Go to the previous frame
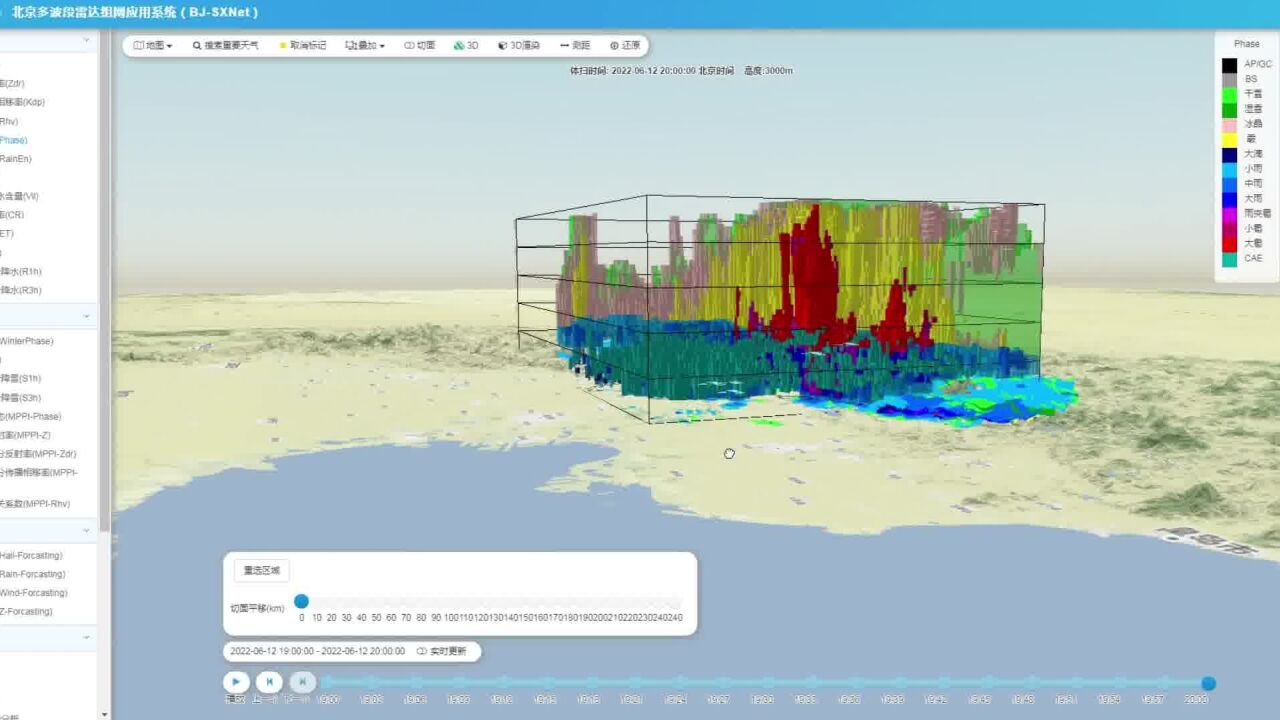This screenshot has width=1280, height=720. pyautogui.click(x=269, y=682)
